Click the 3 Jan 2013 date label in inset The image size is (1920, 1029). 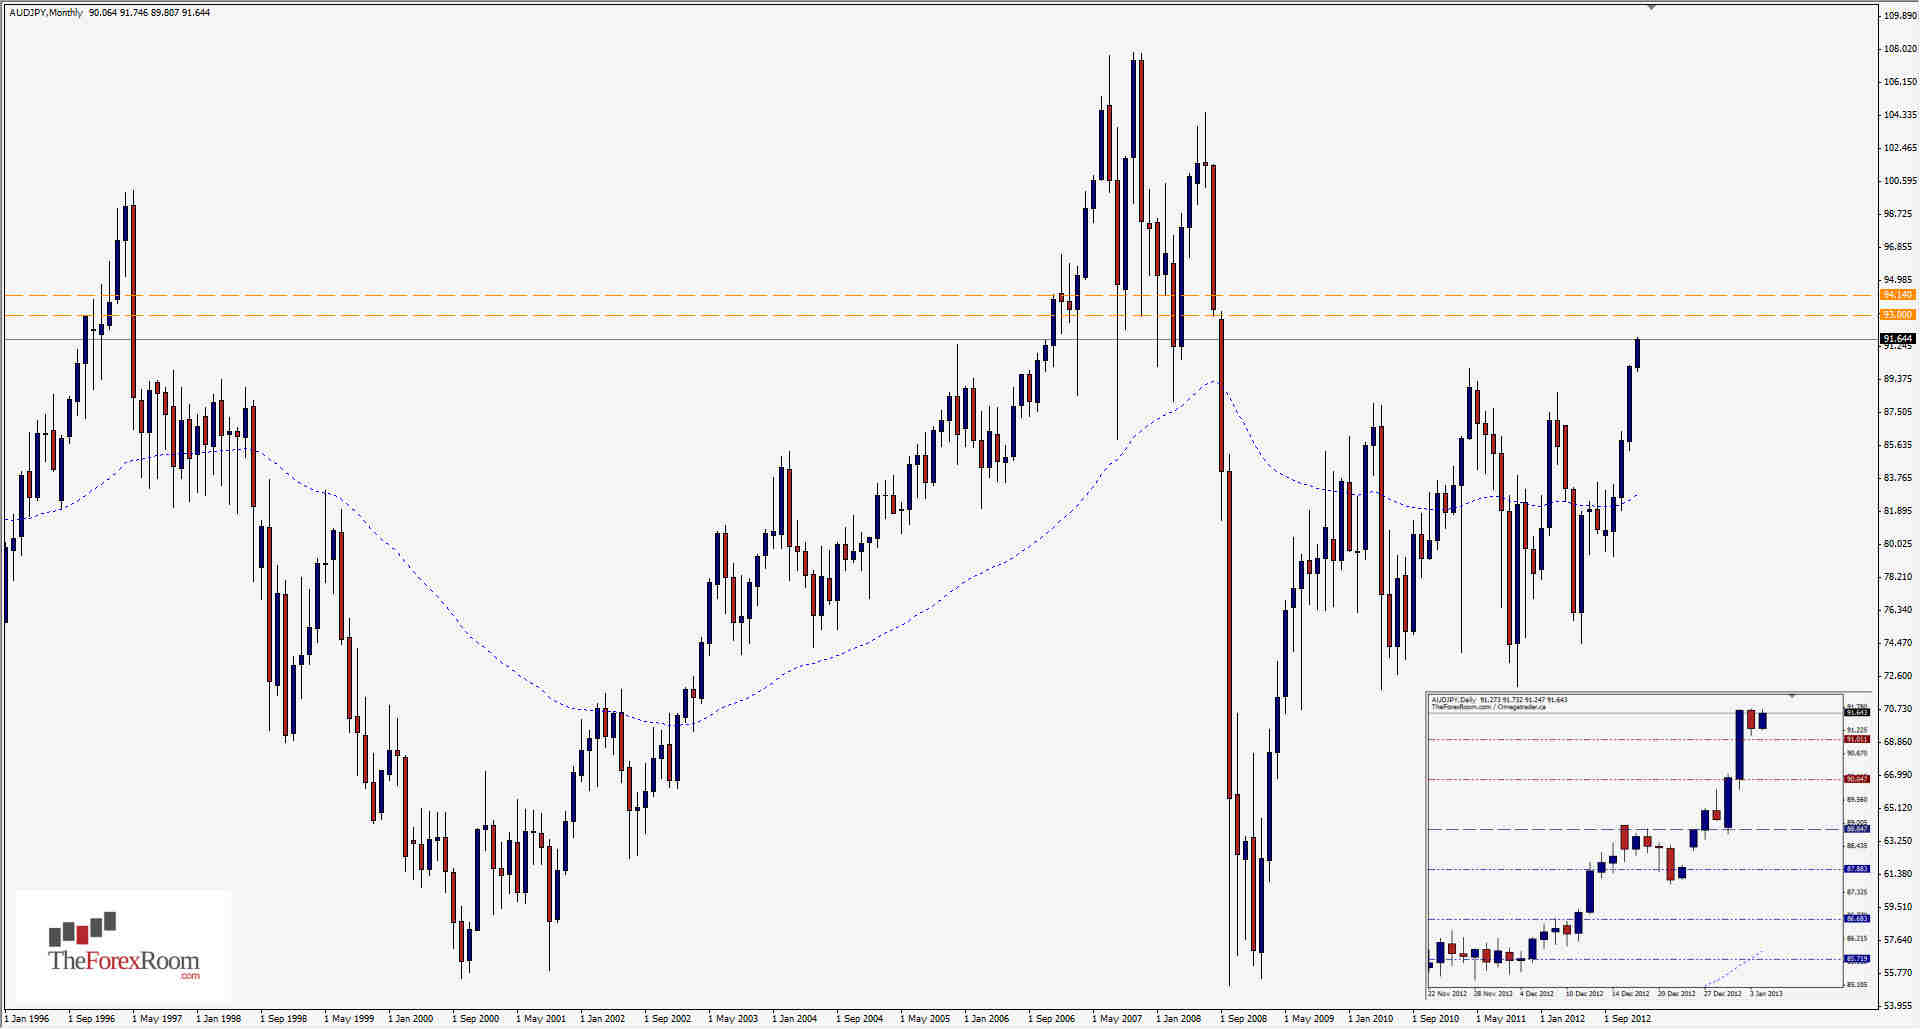point(1768,995)
